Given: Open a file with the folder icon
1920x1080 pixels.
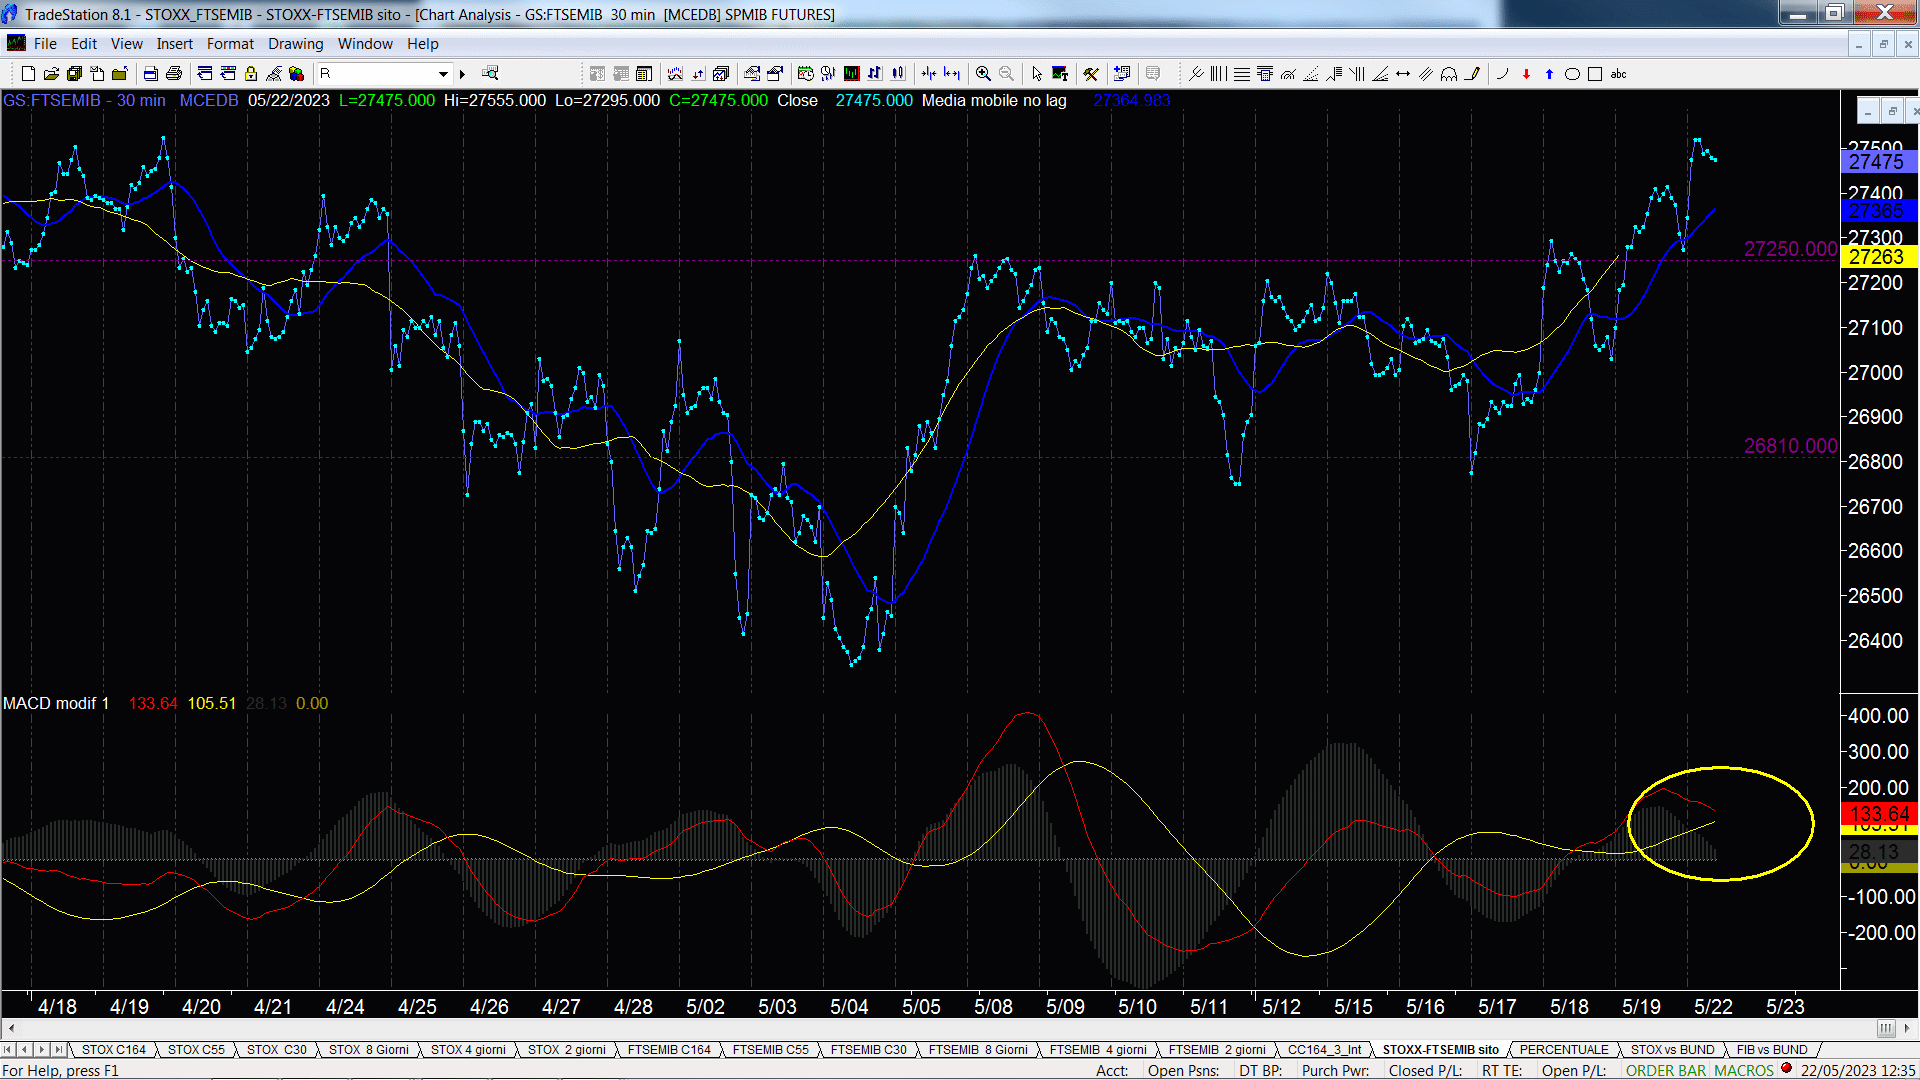Looking at the screenshot, I should [51, 74].
